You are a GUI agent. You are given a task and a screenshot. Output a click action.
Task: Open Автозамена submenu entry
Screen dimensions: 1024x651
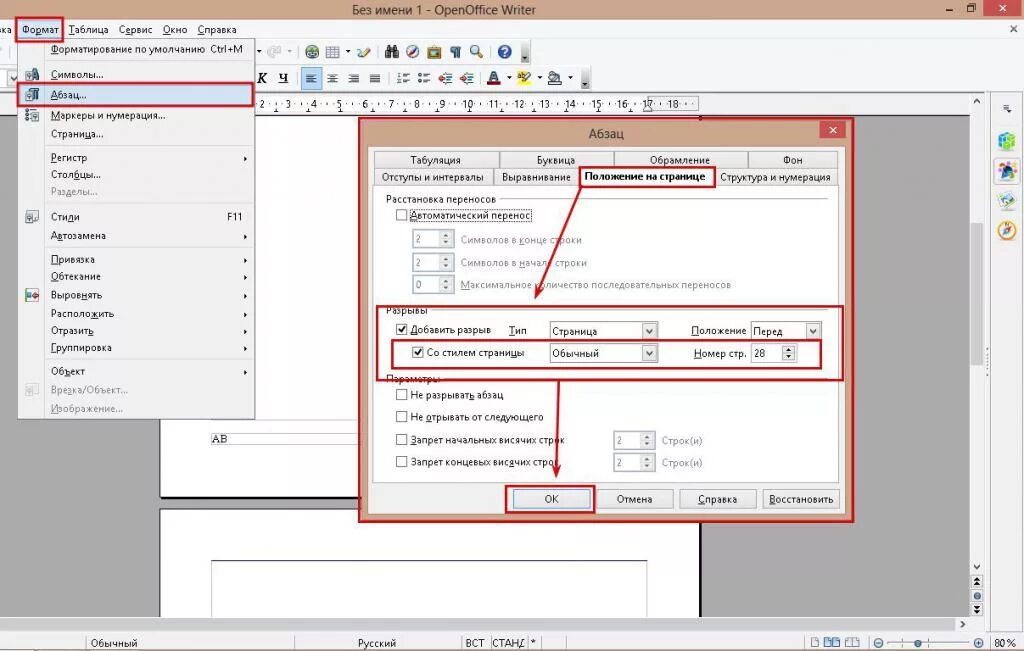coord(149,235)
